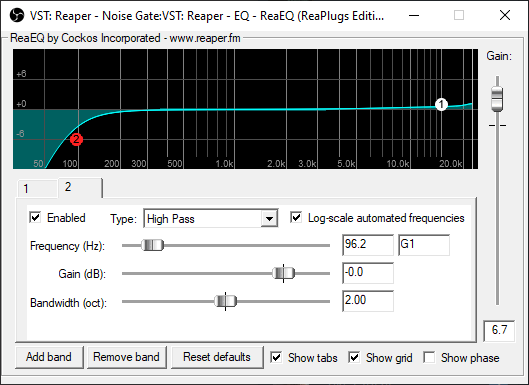Image resolution: width=529 pixels, height=385 pixels.
Task: Select band 1 white node on graph
Action: pyautogui.click(x=441, y=104)
